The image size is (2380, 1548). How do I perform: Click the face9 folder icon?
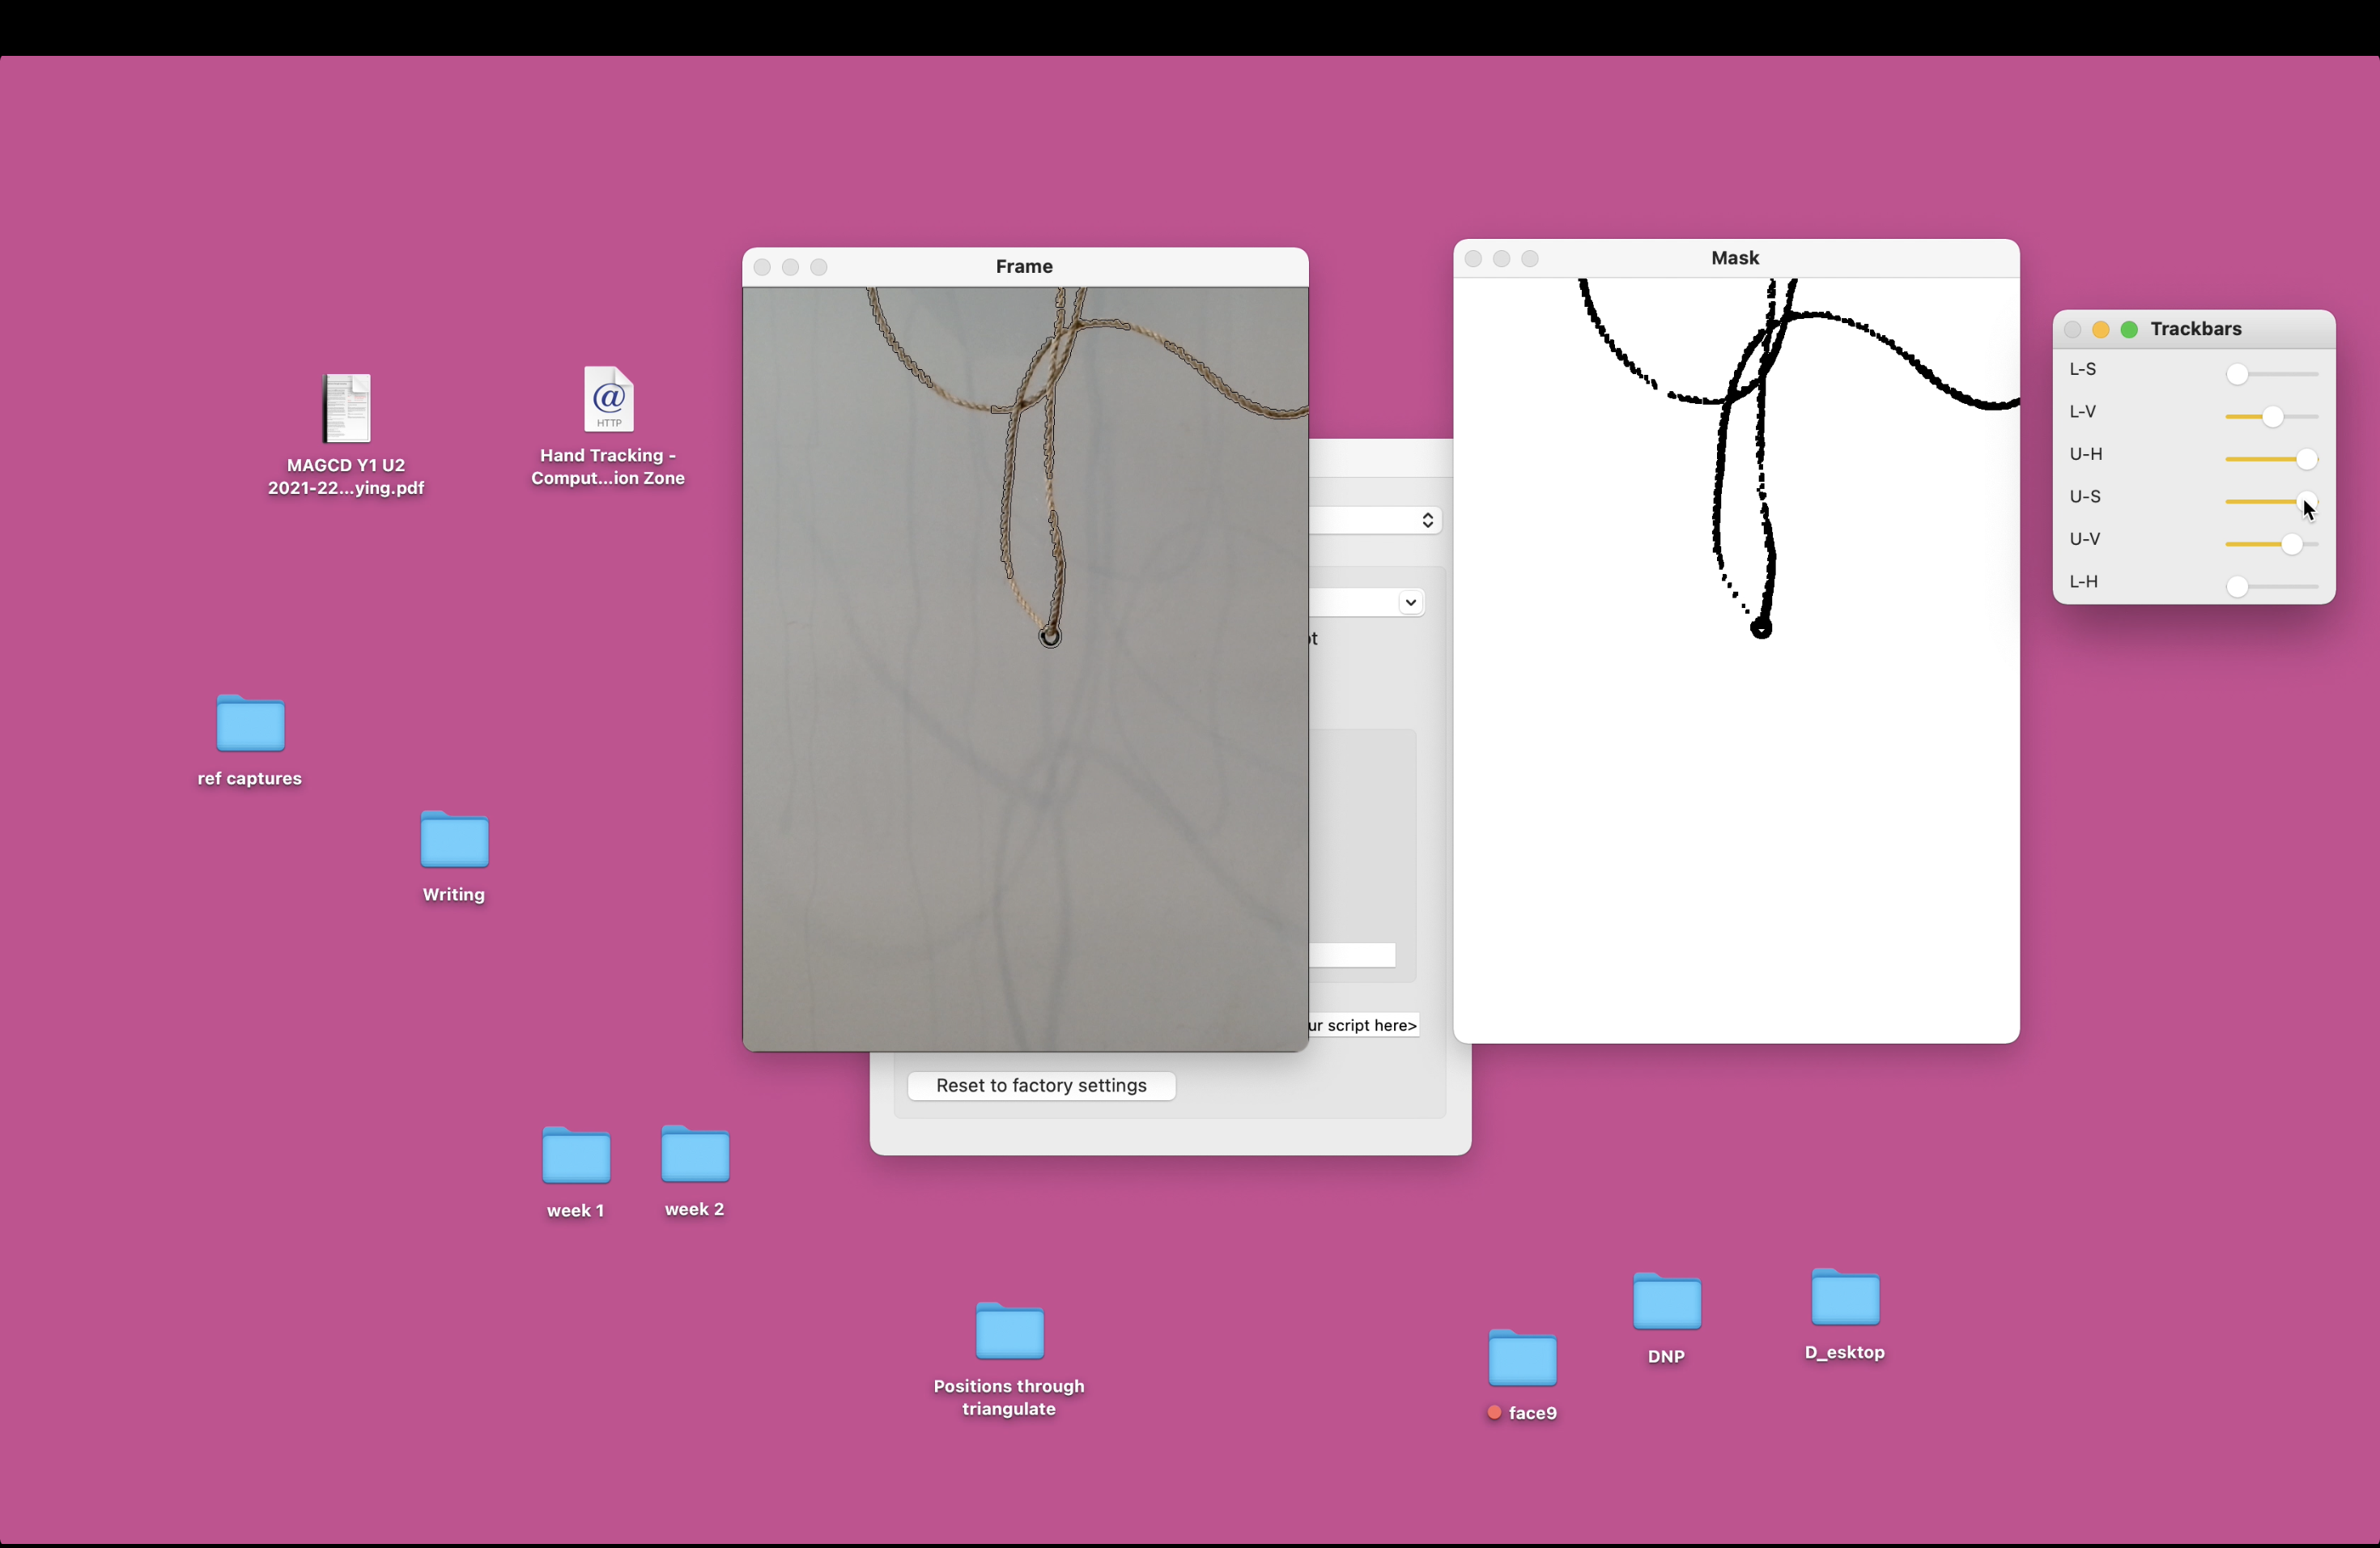tap(1522, 1358)
